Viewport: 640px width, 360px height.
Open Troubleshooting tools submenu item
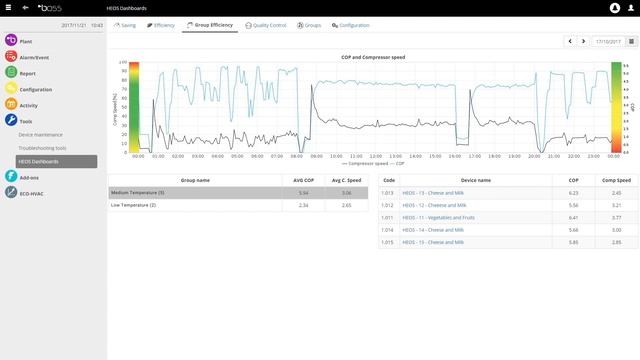point(42,148)
